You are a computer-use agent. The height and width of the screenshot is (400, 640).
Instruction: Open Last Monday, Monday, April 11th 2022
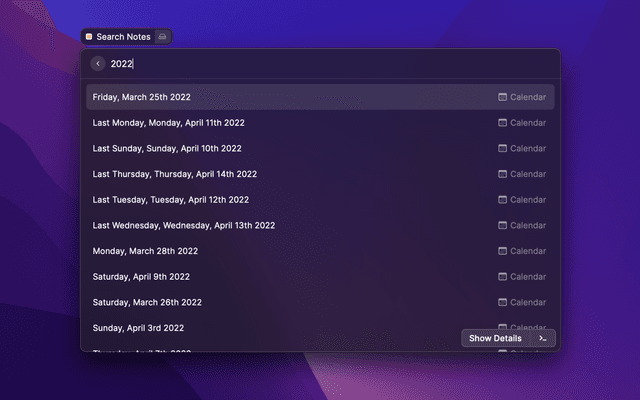coord(169,123)
